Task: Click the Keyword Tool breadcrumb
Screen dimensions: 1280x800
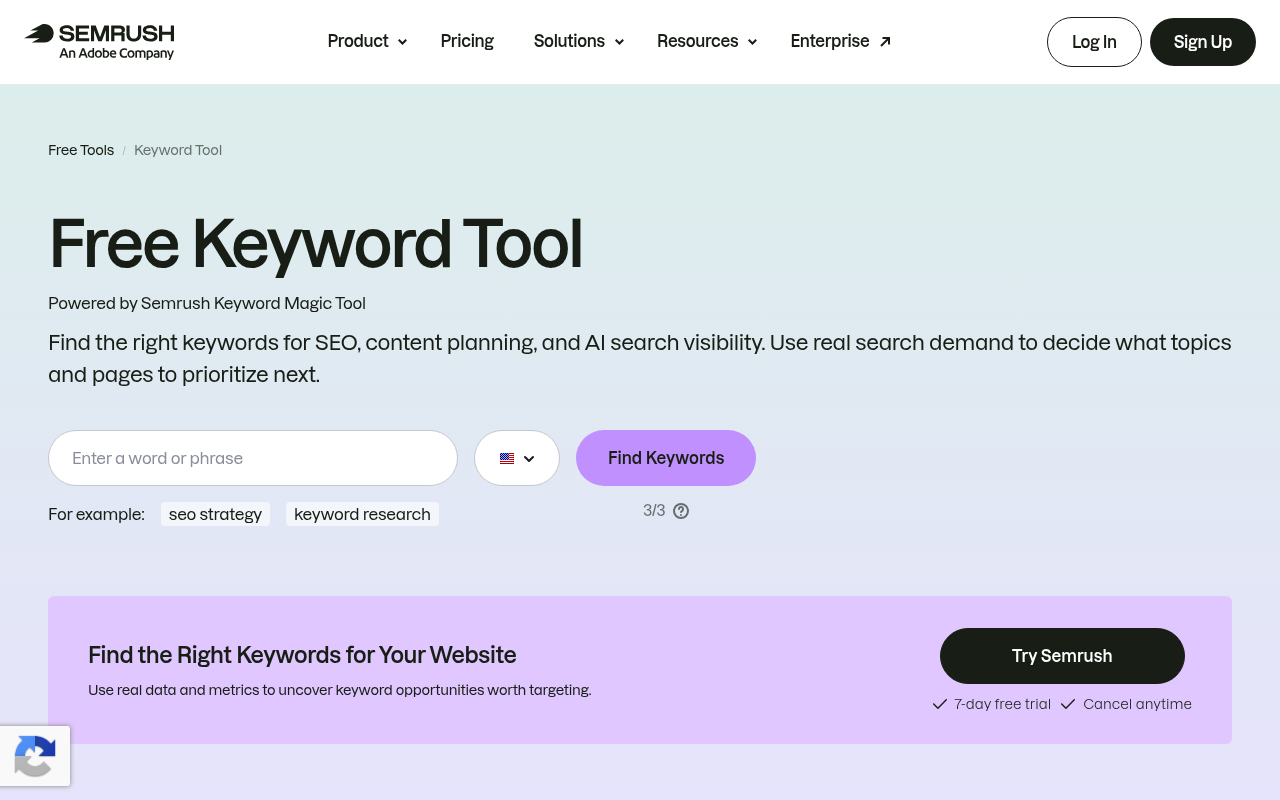Action: [x=178, y=150]
